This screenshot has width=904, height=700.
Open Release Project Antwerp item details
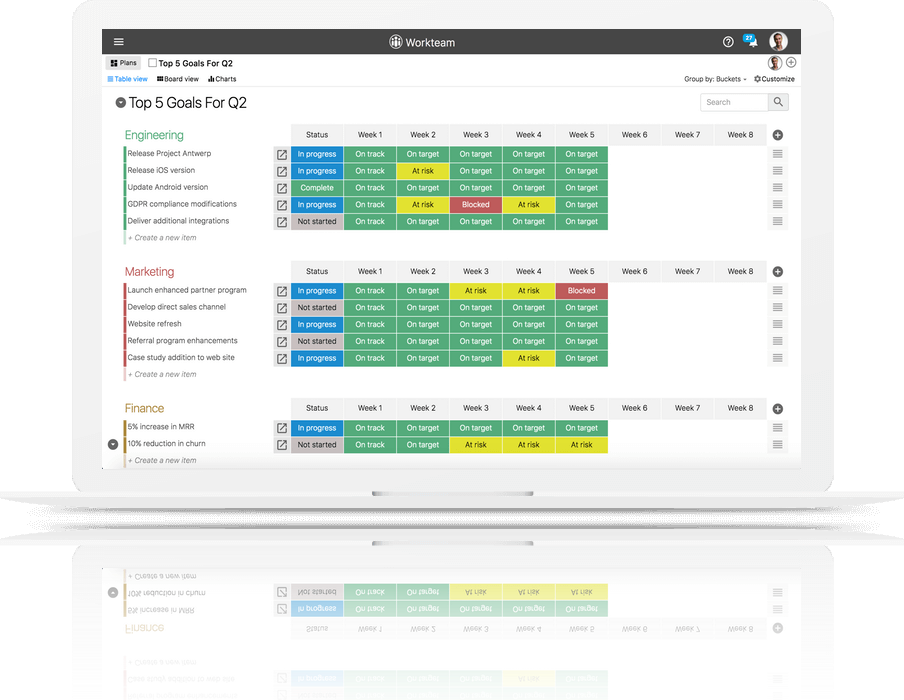click(x=282, y=155)
